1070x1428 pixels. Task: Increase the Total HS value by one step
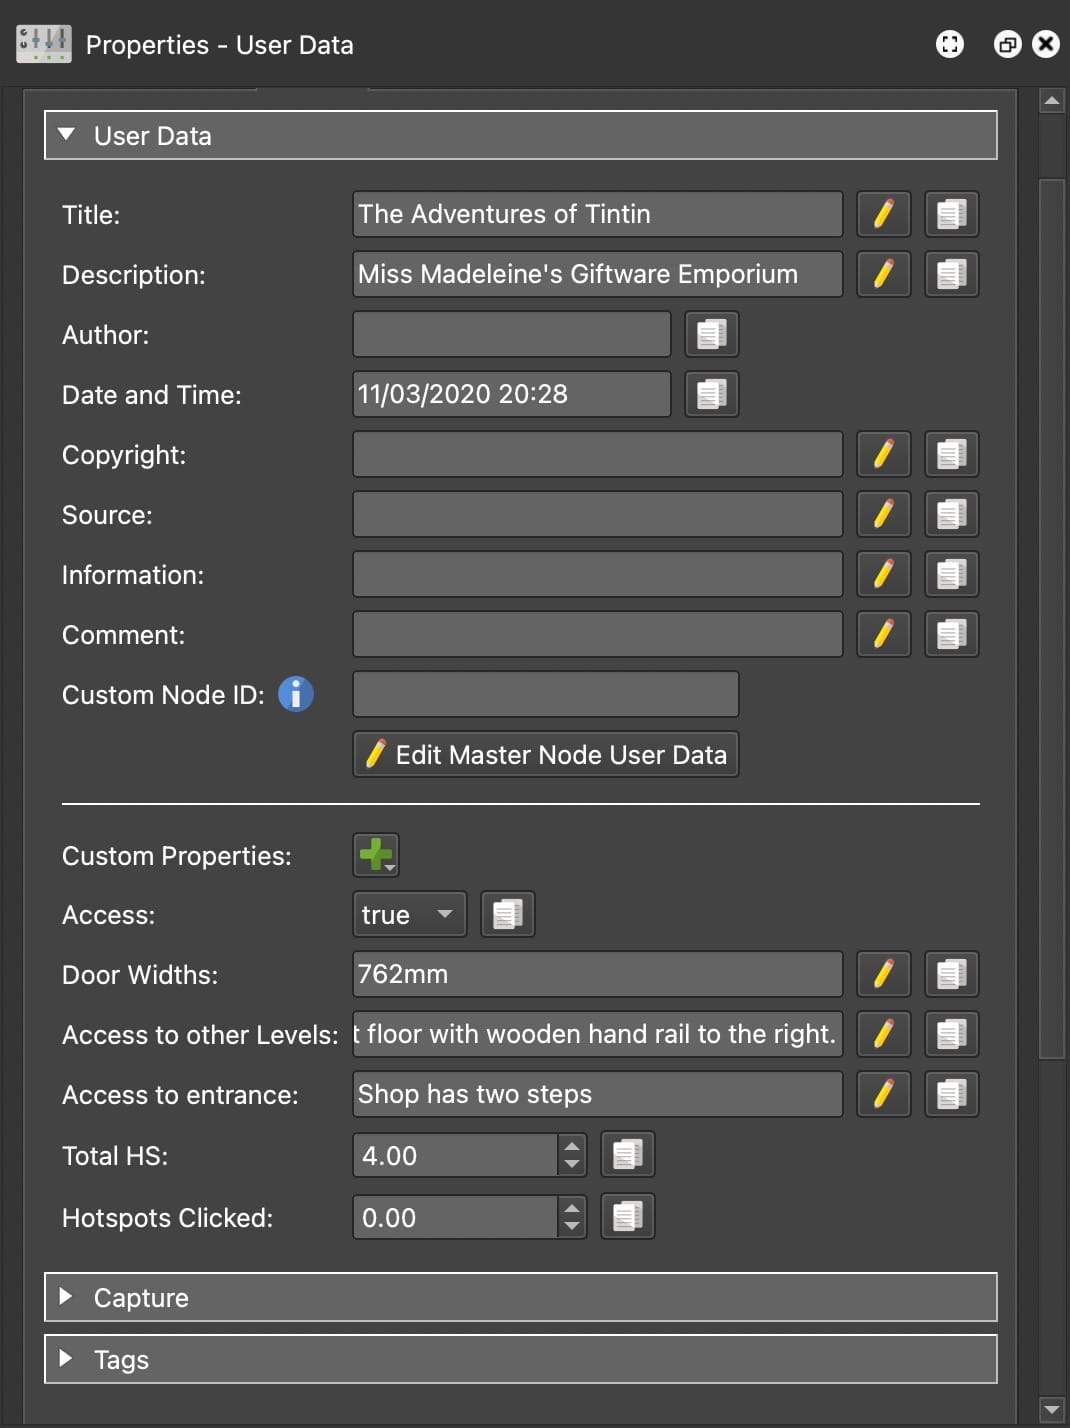tap(572, 1146)
